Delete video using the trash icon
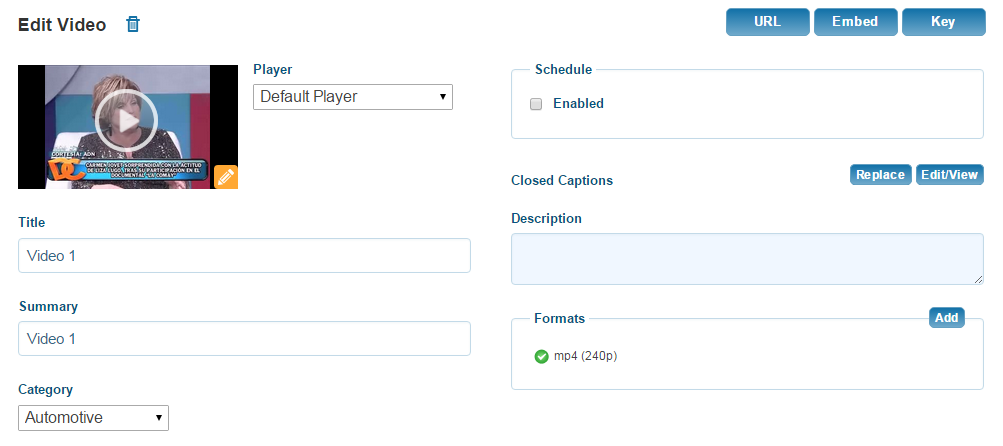1003x446 pixels. [132, 24]
